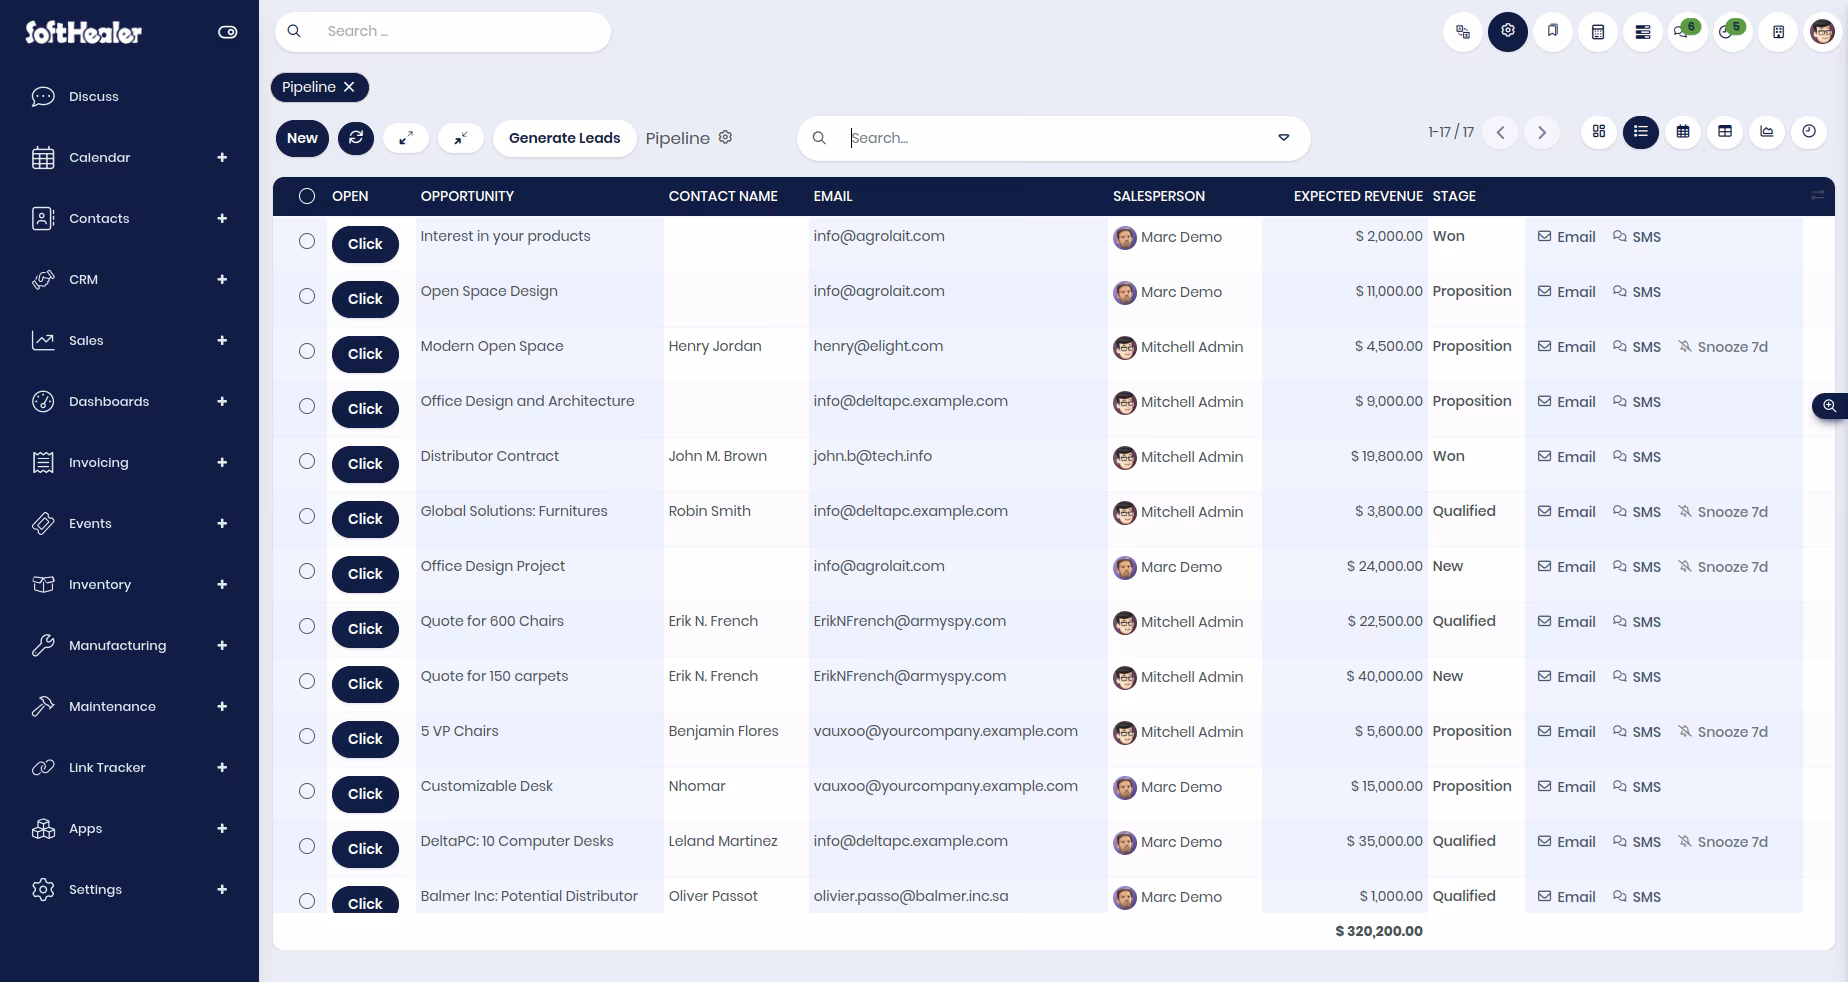This screenshot has width=1848, height=982.
Task: Open the stacked-bars quick menu icon
Action: 1643,32
